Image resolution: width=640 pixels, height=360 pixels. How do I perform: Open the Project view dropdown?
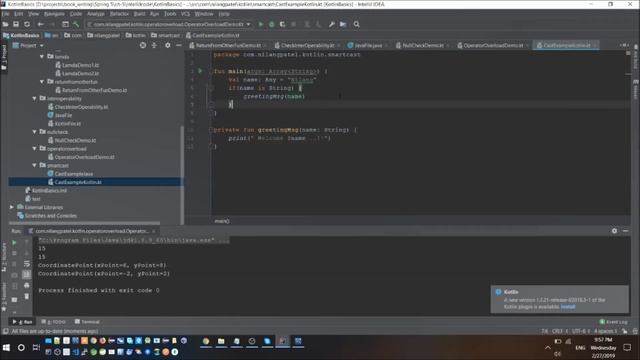point(42,45)
